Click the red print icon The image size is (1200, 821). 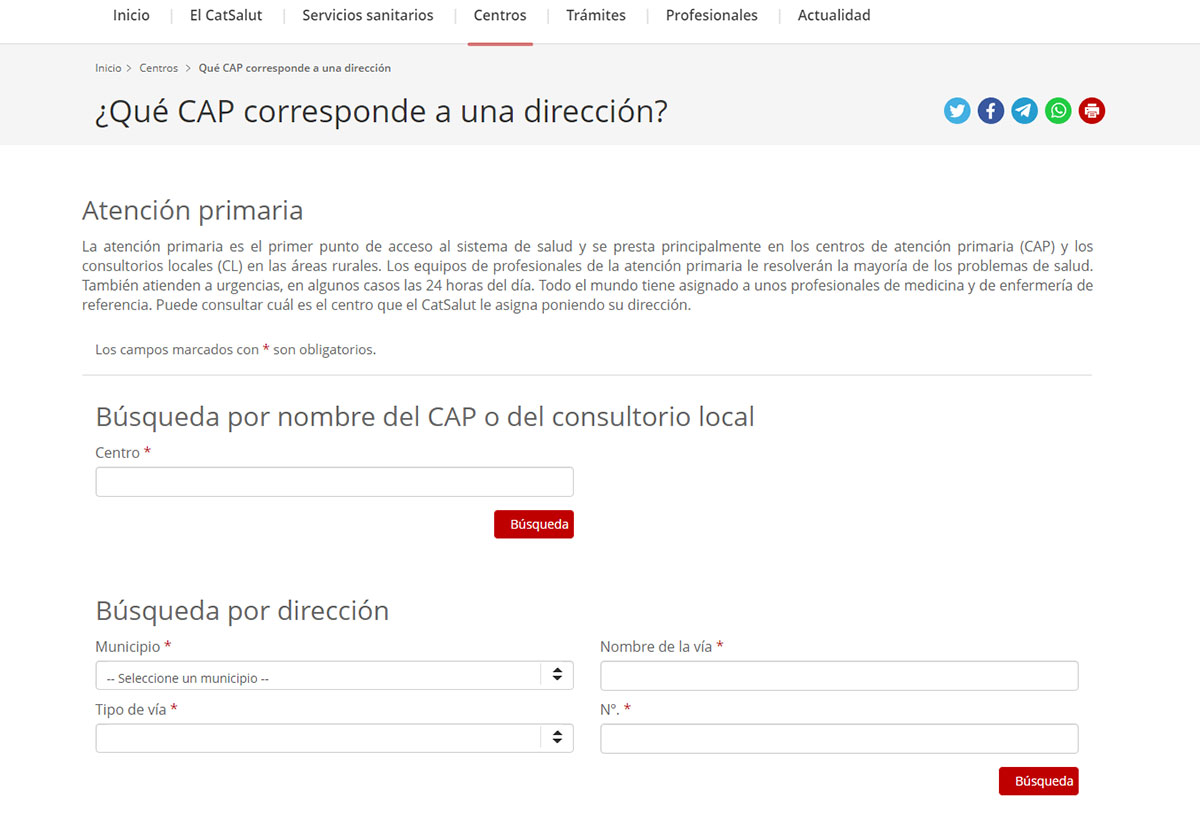click(x=1092, y=111)
